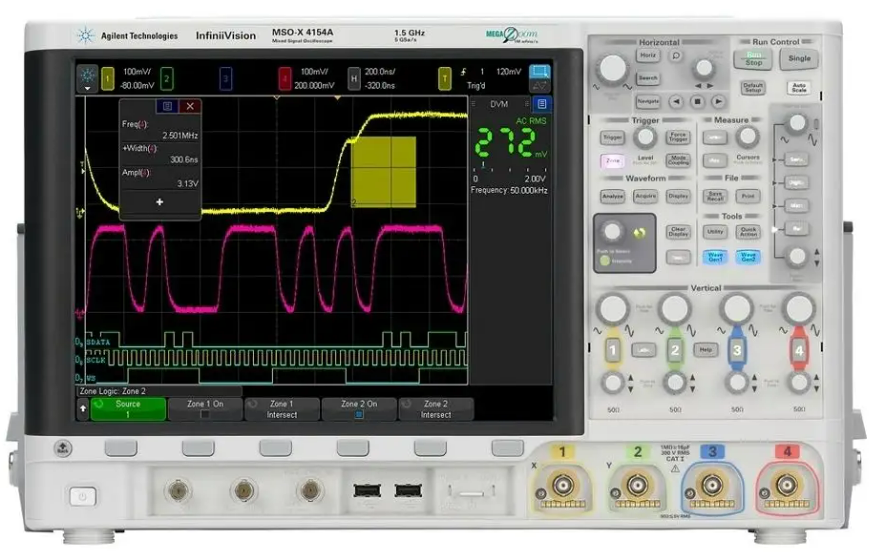This screenshot has width=880, height=559.
Task: Toggle acquisition with the Run Stop key
Action: (x=753, y=59)
